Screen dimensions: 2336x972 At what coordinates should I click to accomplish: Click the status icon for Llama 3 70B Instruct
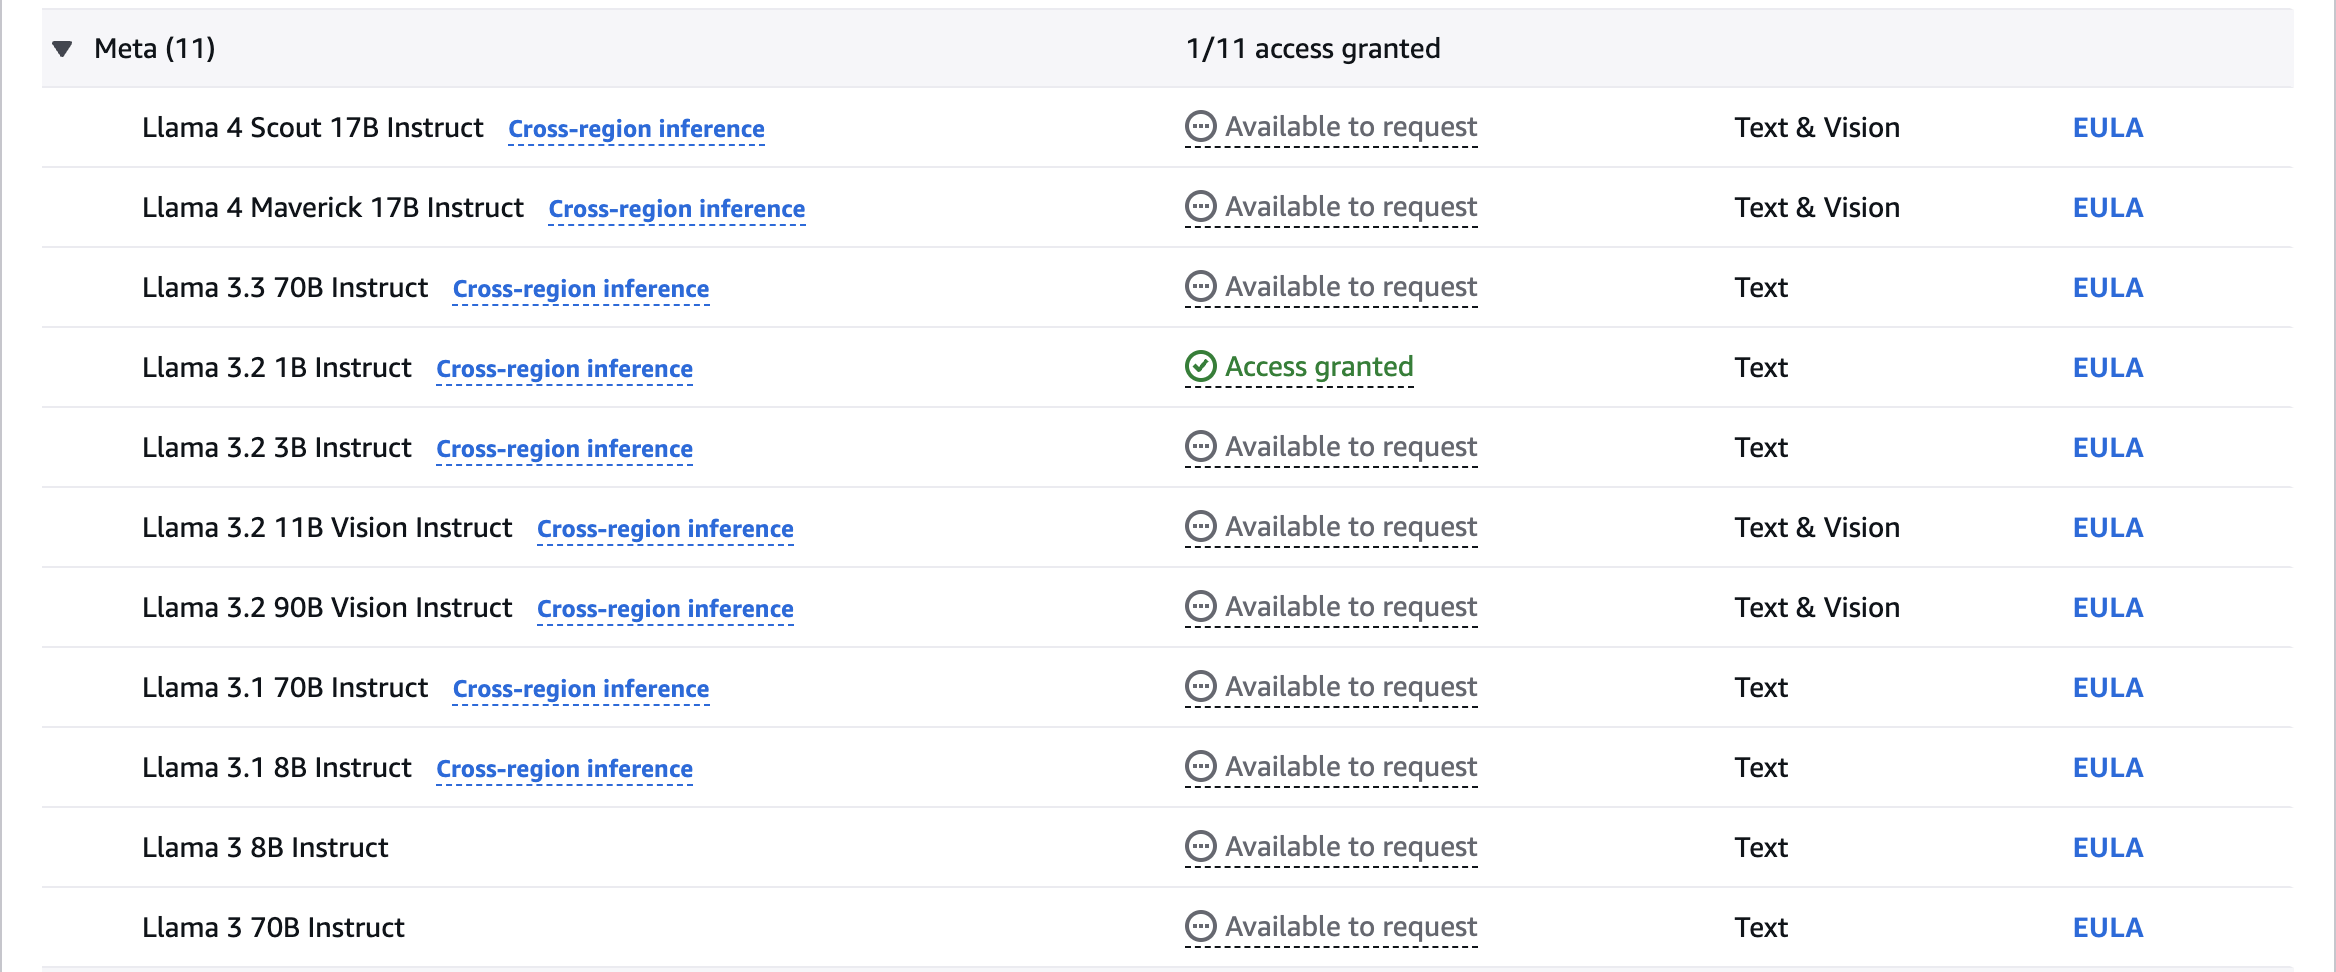(1200, 927)
